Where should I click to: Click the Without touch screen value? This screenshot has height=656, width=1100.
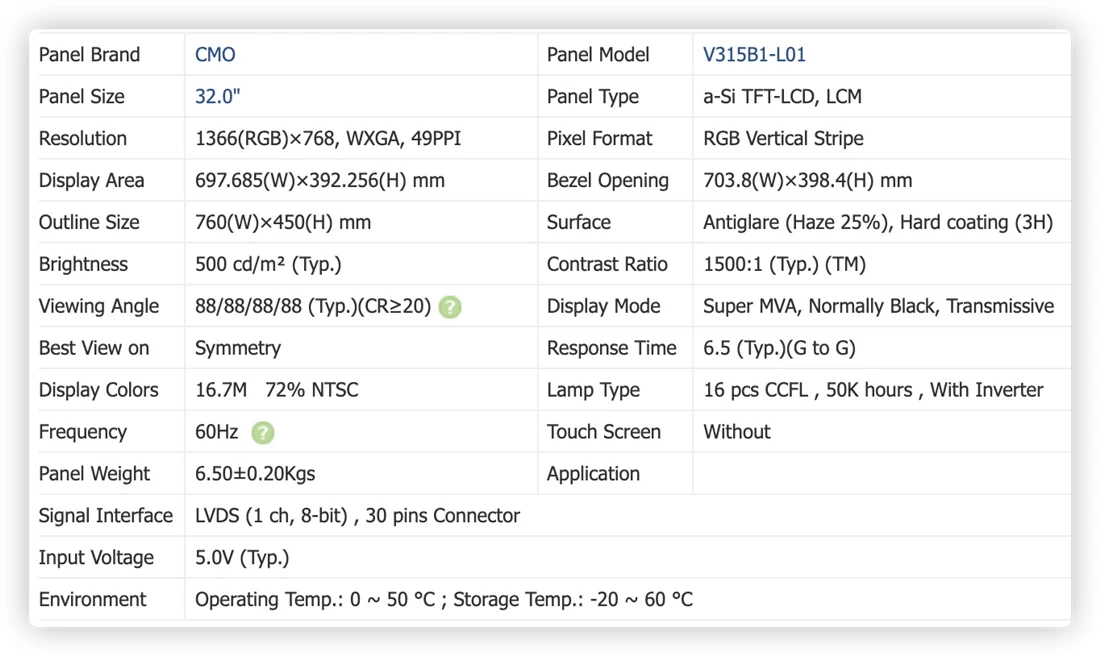click(737, 432)
